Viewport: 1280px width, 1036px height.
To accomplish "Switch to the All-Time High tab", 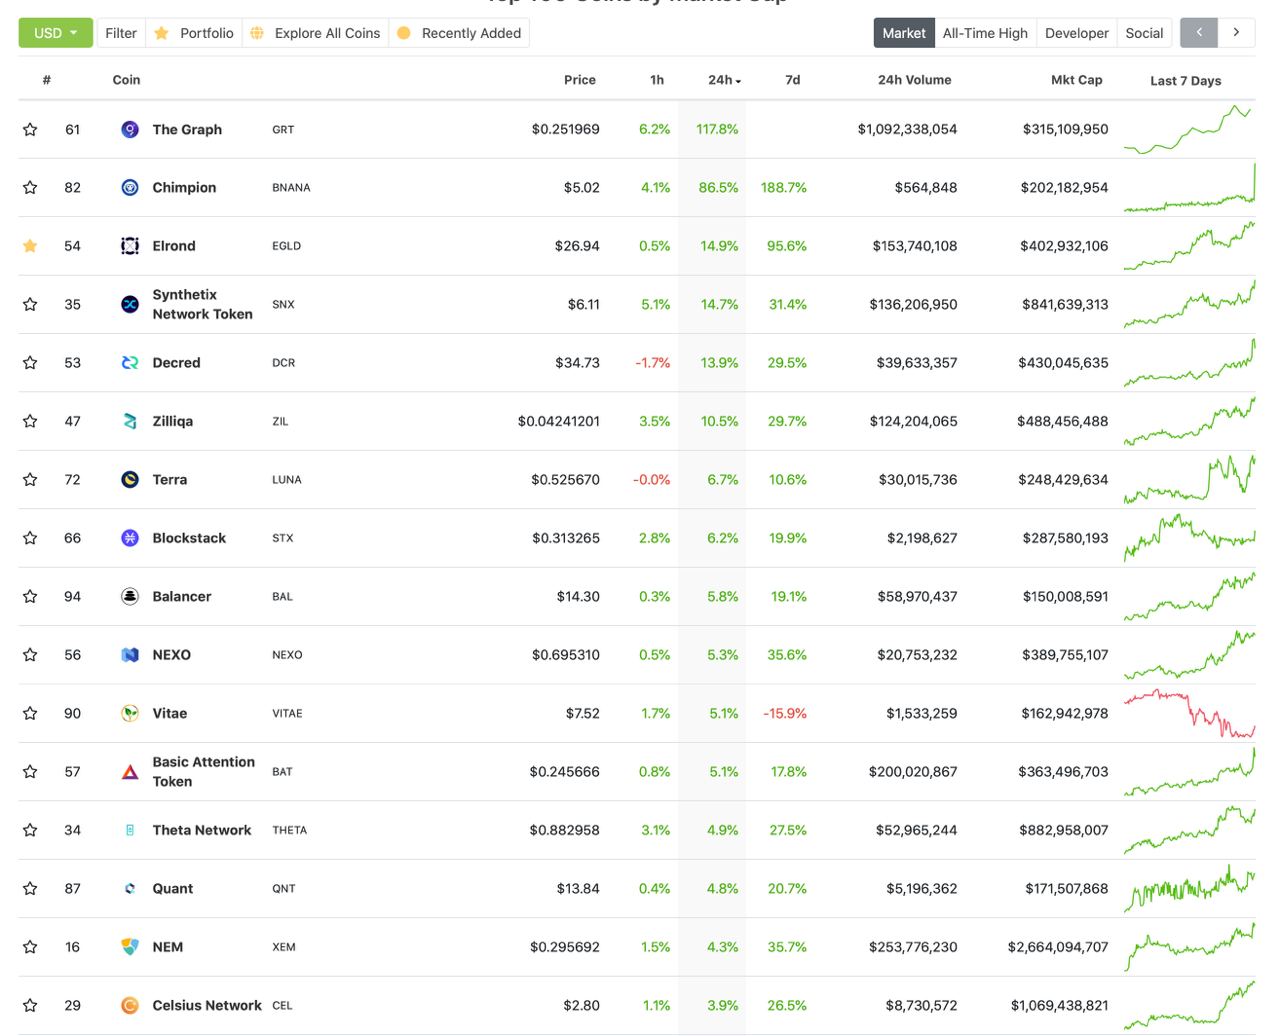I will click(x=985, y=33).
